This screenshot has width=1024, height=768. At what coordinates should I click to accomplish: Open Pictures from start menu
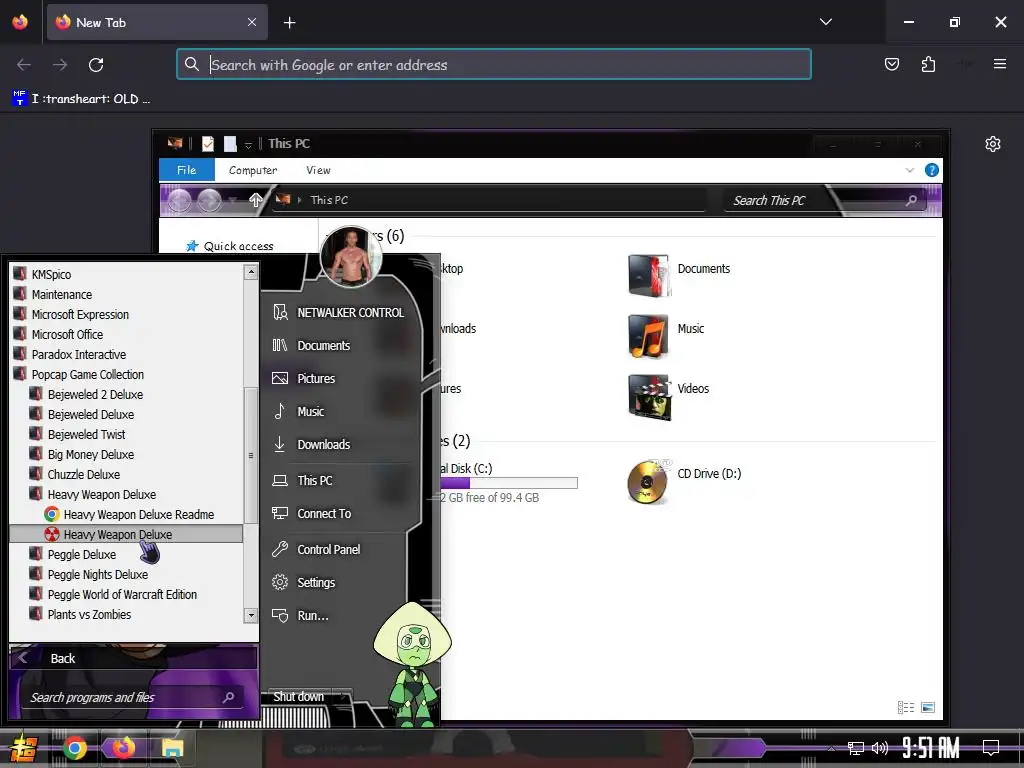[x=304, y=379]
